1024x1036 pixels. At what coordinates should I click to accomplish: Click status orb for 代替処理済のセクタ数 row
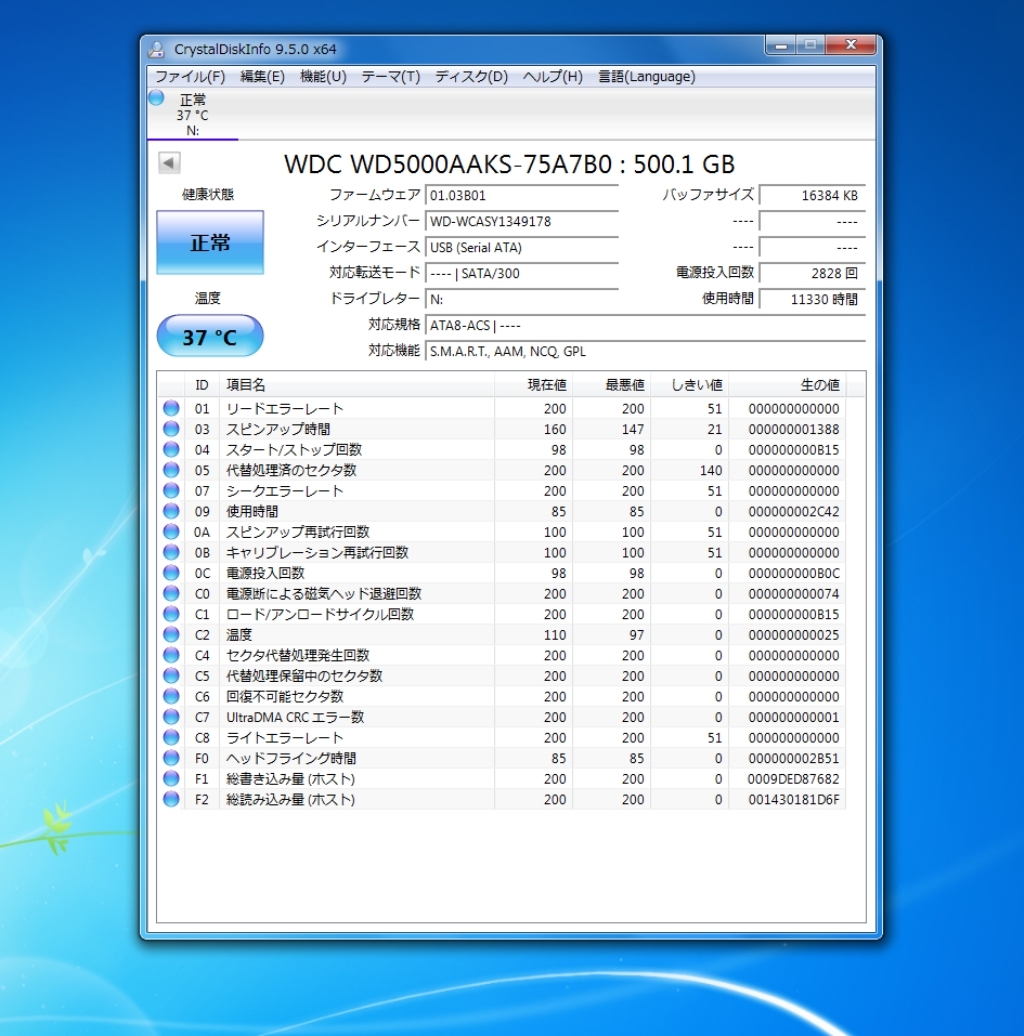click(171, 470)
